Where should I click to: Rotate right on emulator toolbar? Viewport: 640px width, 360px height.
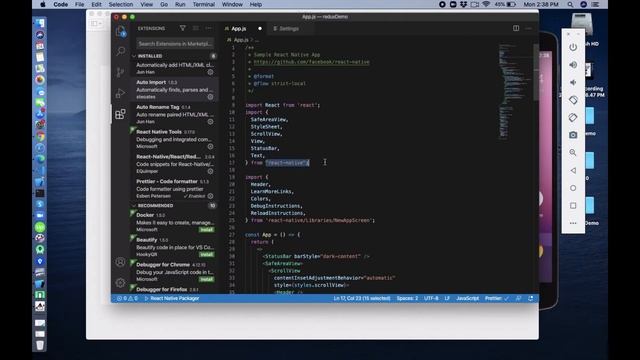point(573,118)
